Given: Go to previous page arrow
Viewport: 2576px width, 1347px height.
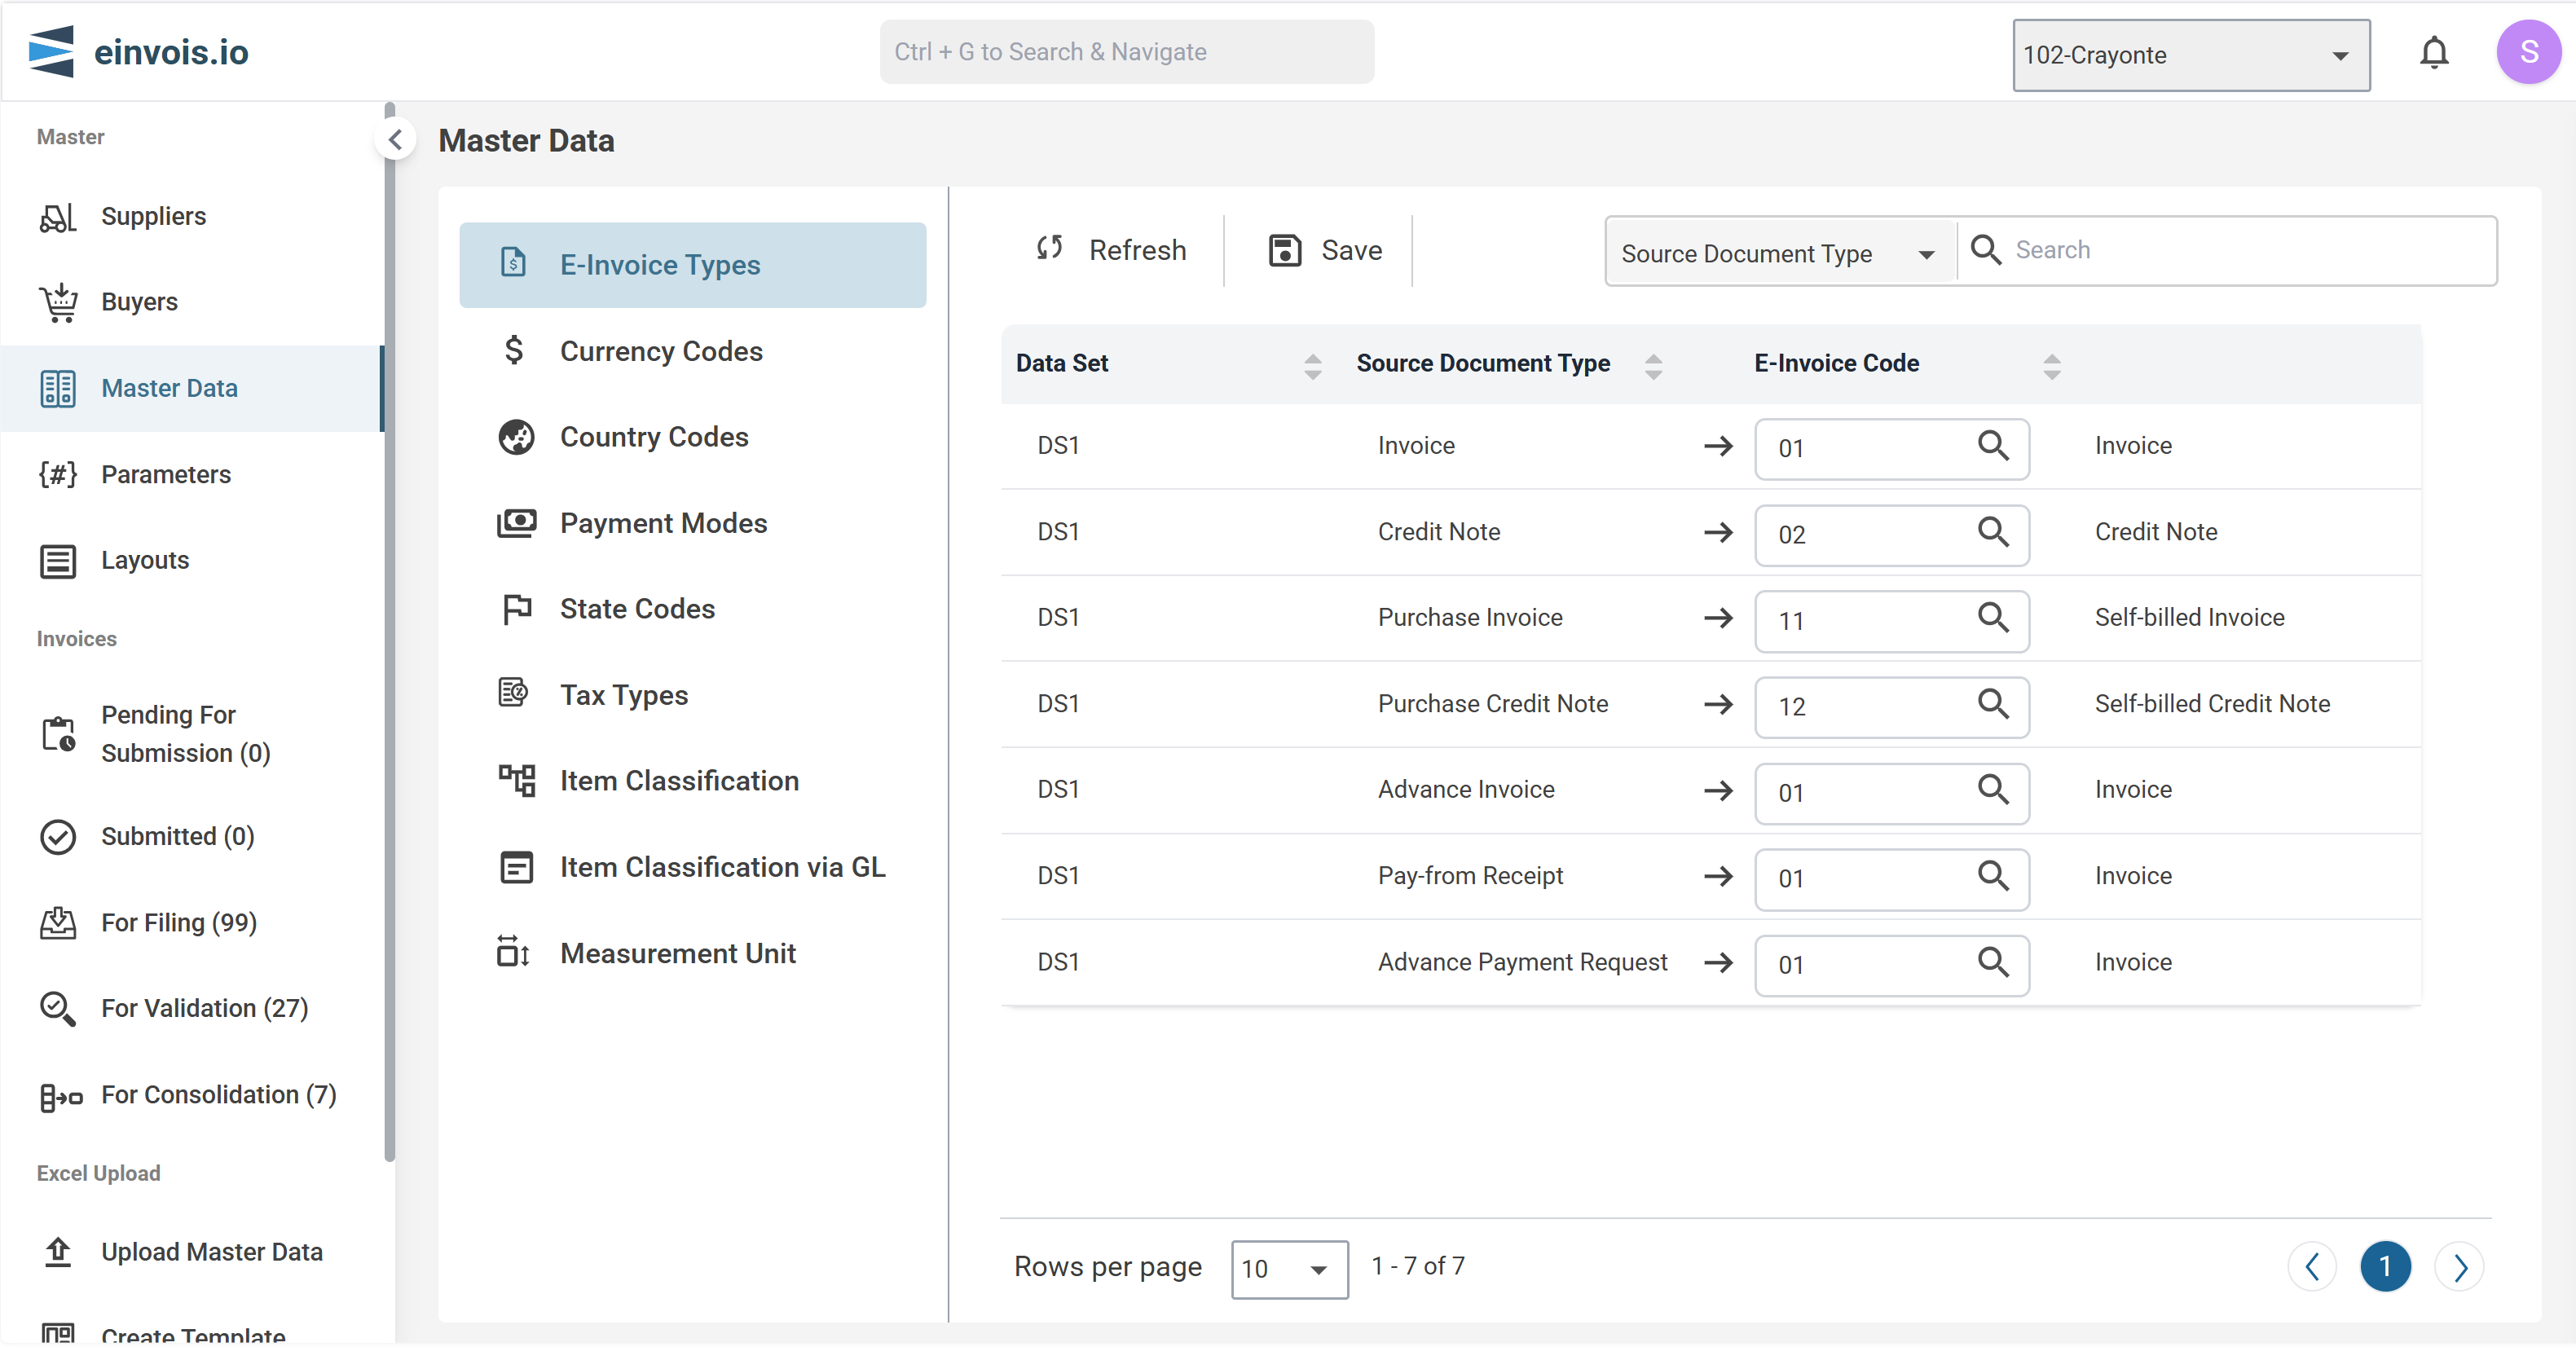Looking at the screenshot, I should pos(2311,1267).
